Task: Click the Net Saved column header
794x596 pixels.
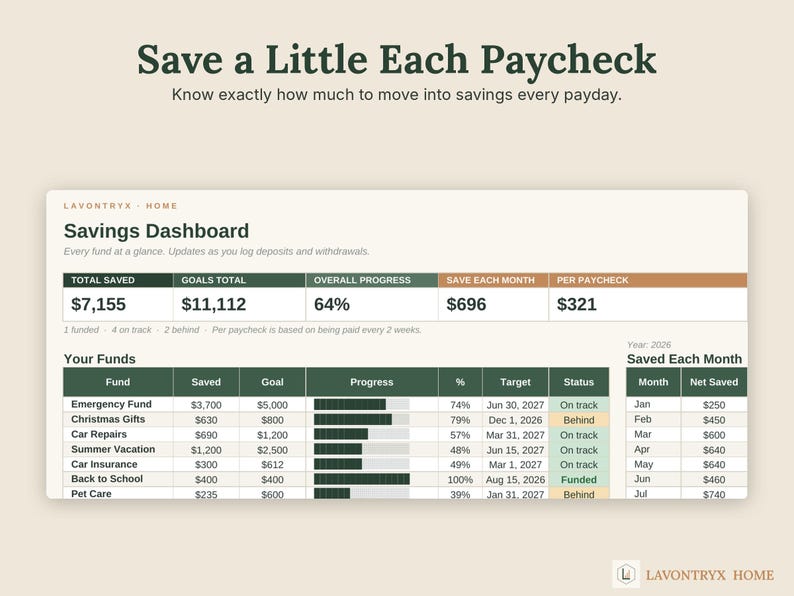Action: coord(714,382)
